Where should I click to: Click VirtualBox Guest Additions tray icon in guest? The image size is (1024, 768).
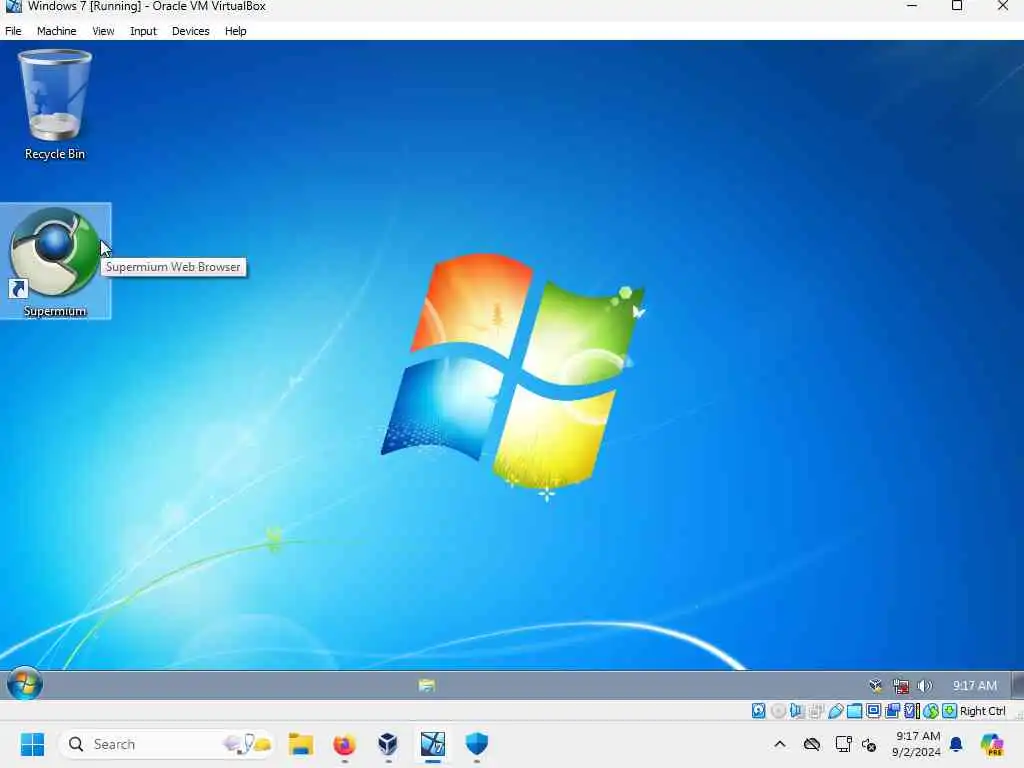click(x=876, y=685)
